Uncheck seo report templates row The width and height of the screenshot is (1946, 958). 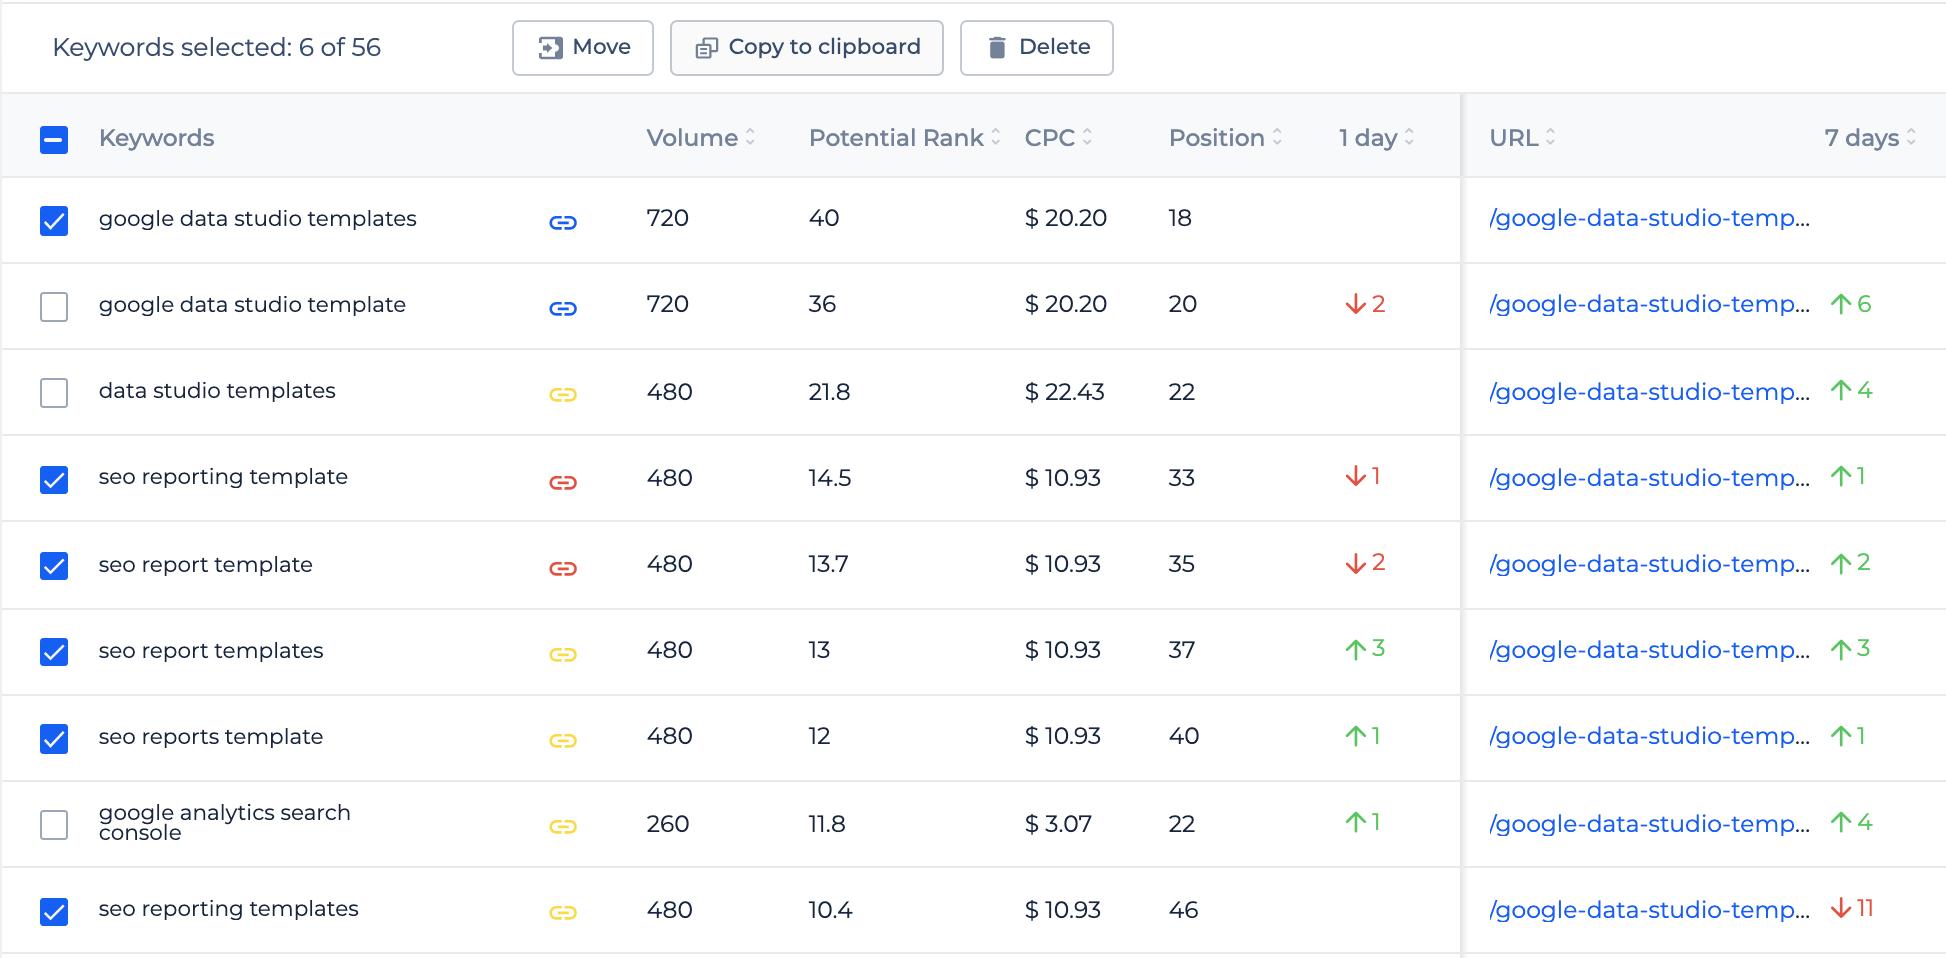pyautogui.click(x=54, y=652)
